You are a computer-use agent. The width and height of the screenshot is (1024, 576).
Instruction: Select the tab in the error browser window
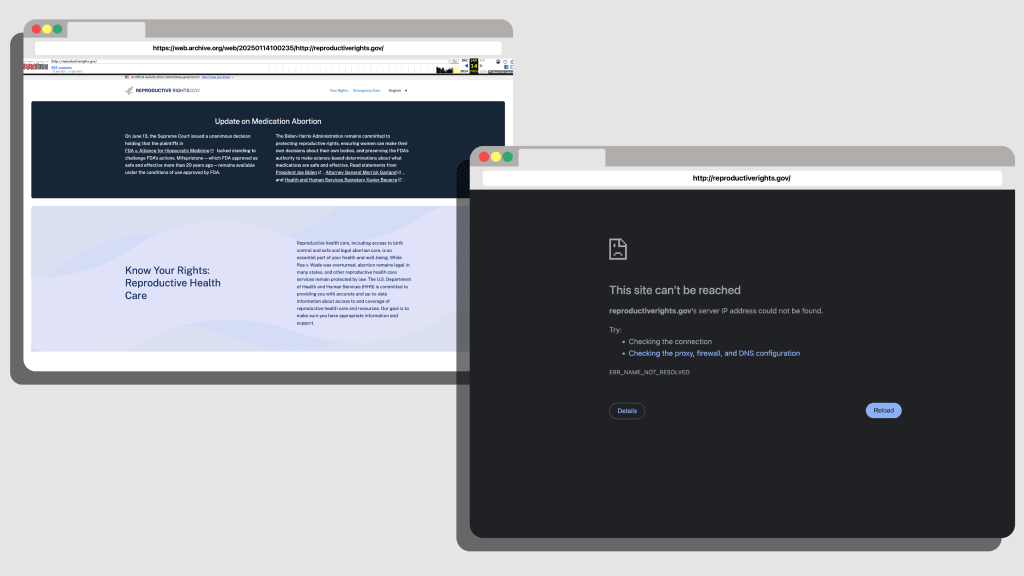tap(561, 158)
